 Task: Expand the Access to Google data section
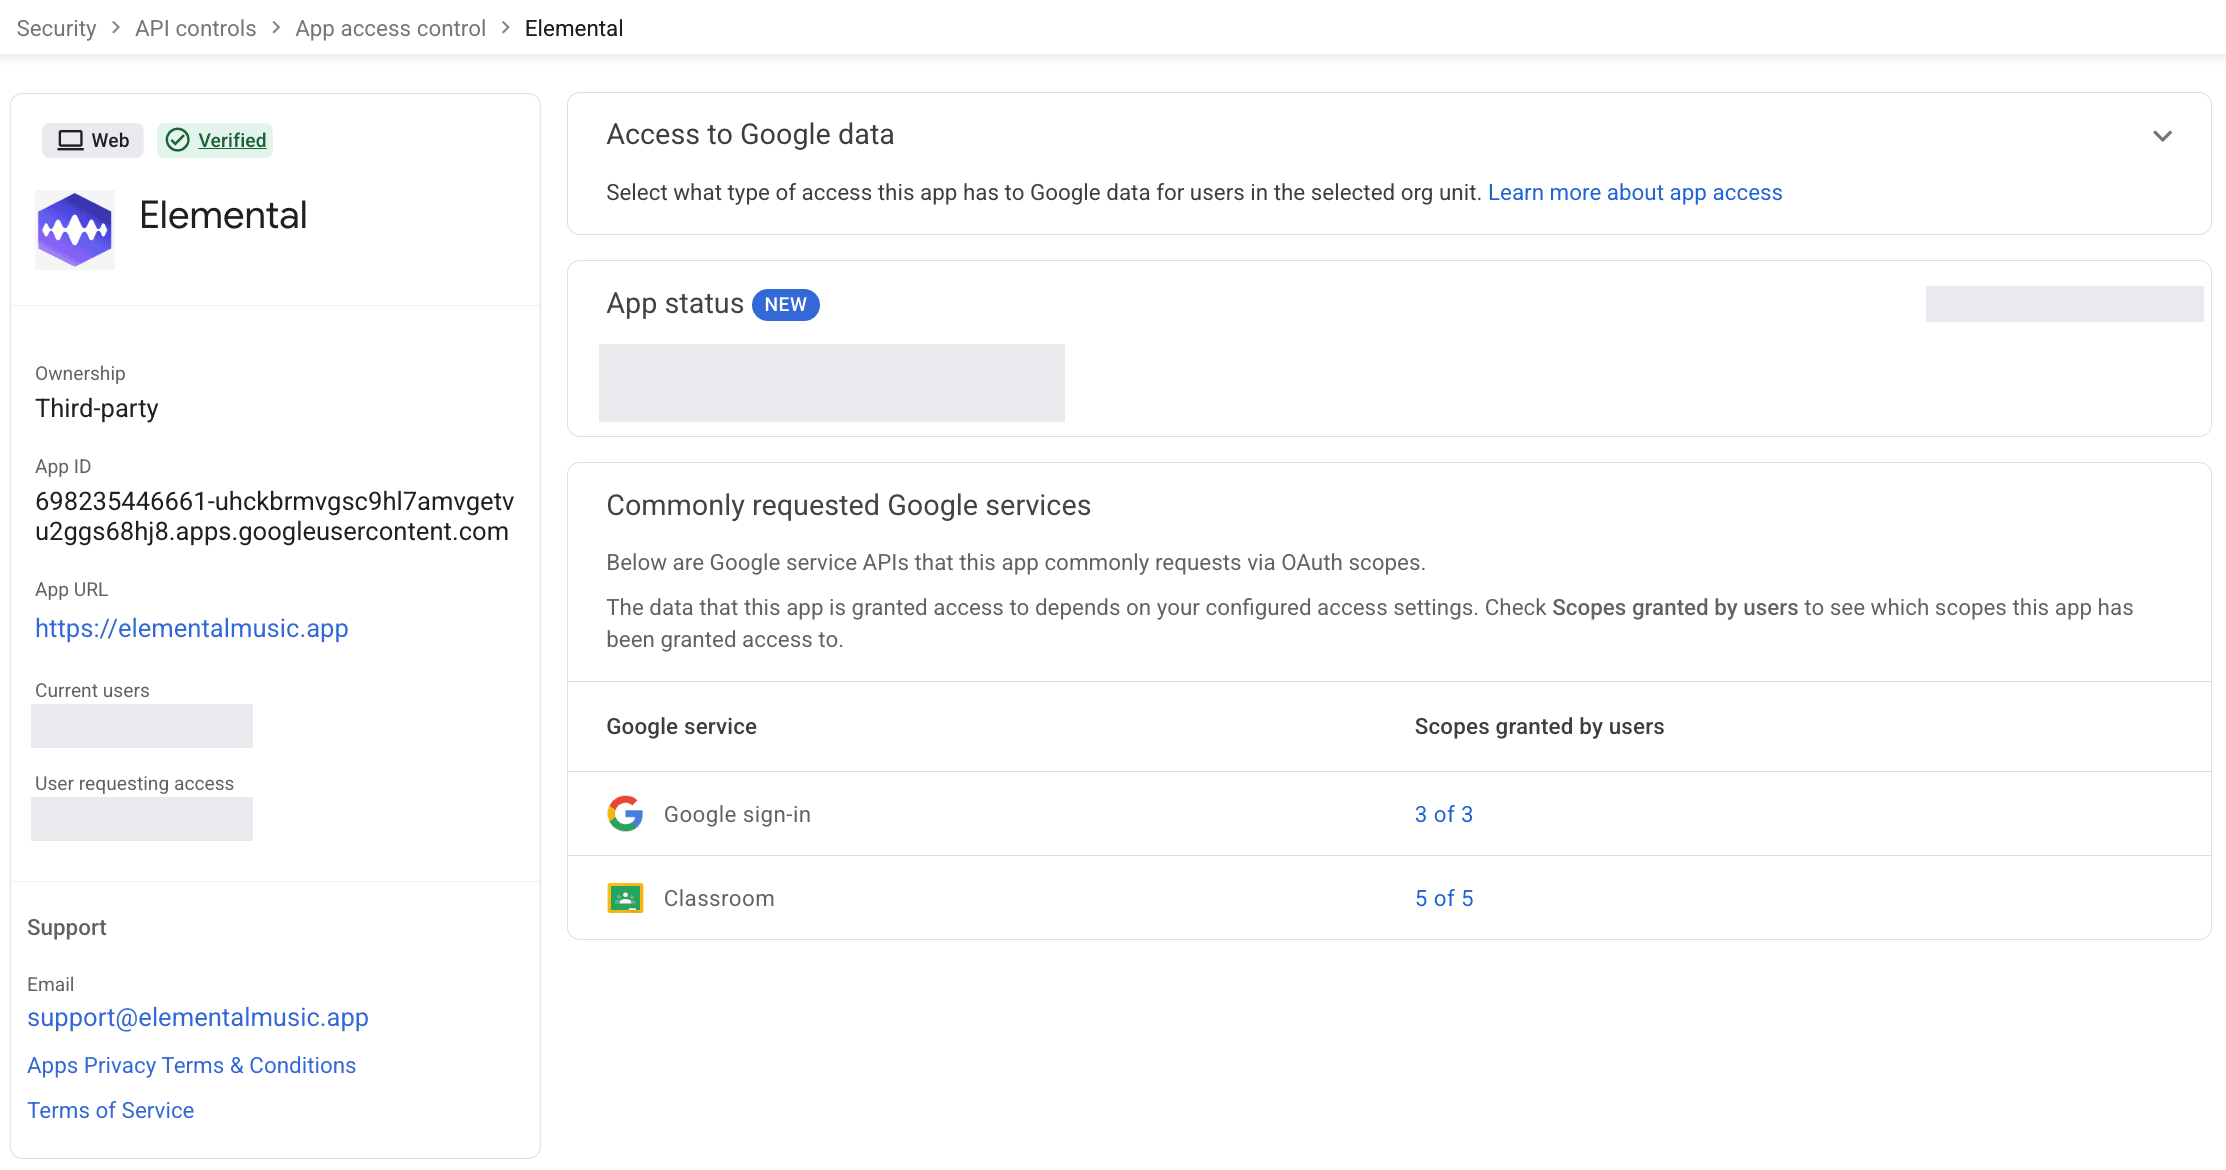click(x=2162, y=136)
